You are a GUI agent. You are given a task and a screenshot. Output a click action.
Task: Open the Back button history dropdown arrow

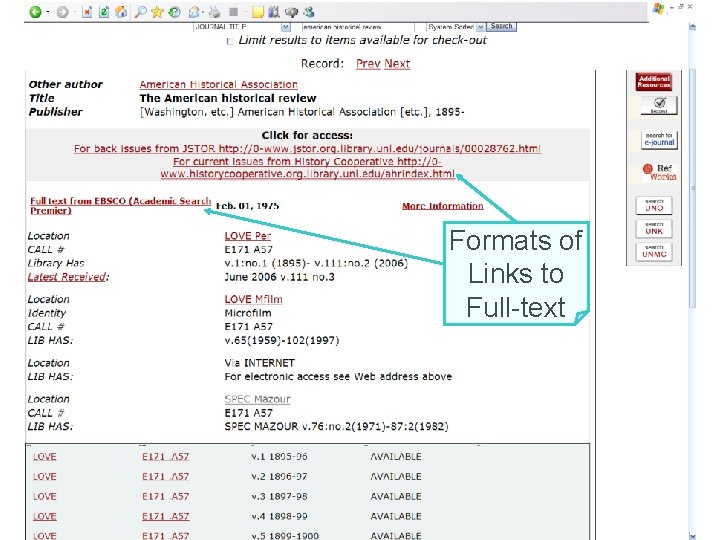[47, 12]
